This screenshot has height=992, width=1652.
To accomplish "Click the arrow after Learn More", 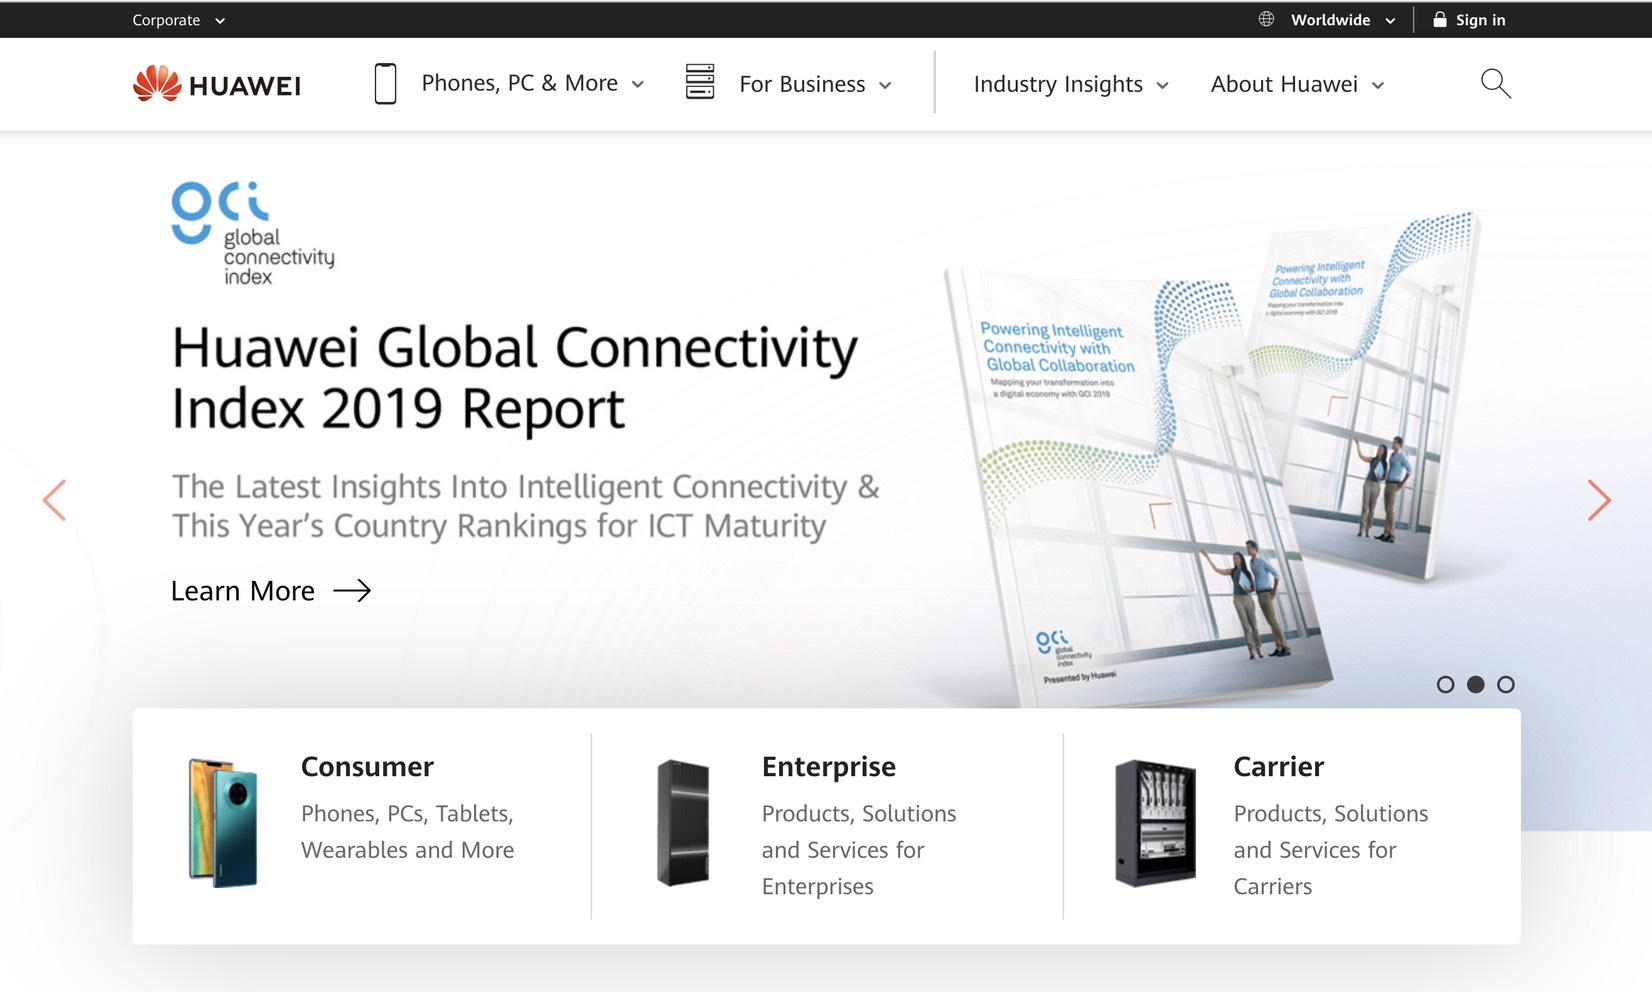I will pyautogui.click(x=352, y=591).
